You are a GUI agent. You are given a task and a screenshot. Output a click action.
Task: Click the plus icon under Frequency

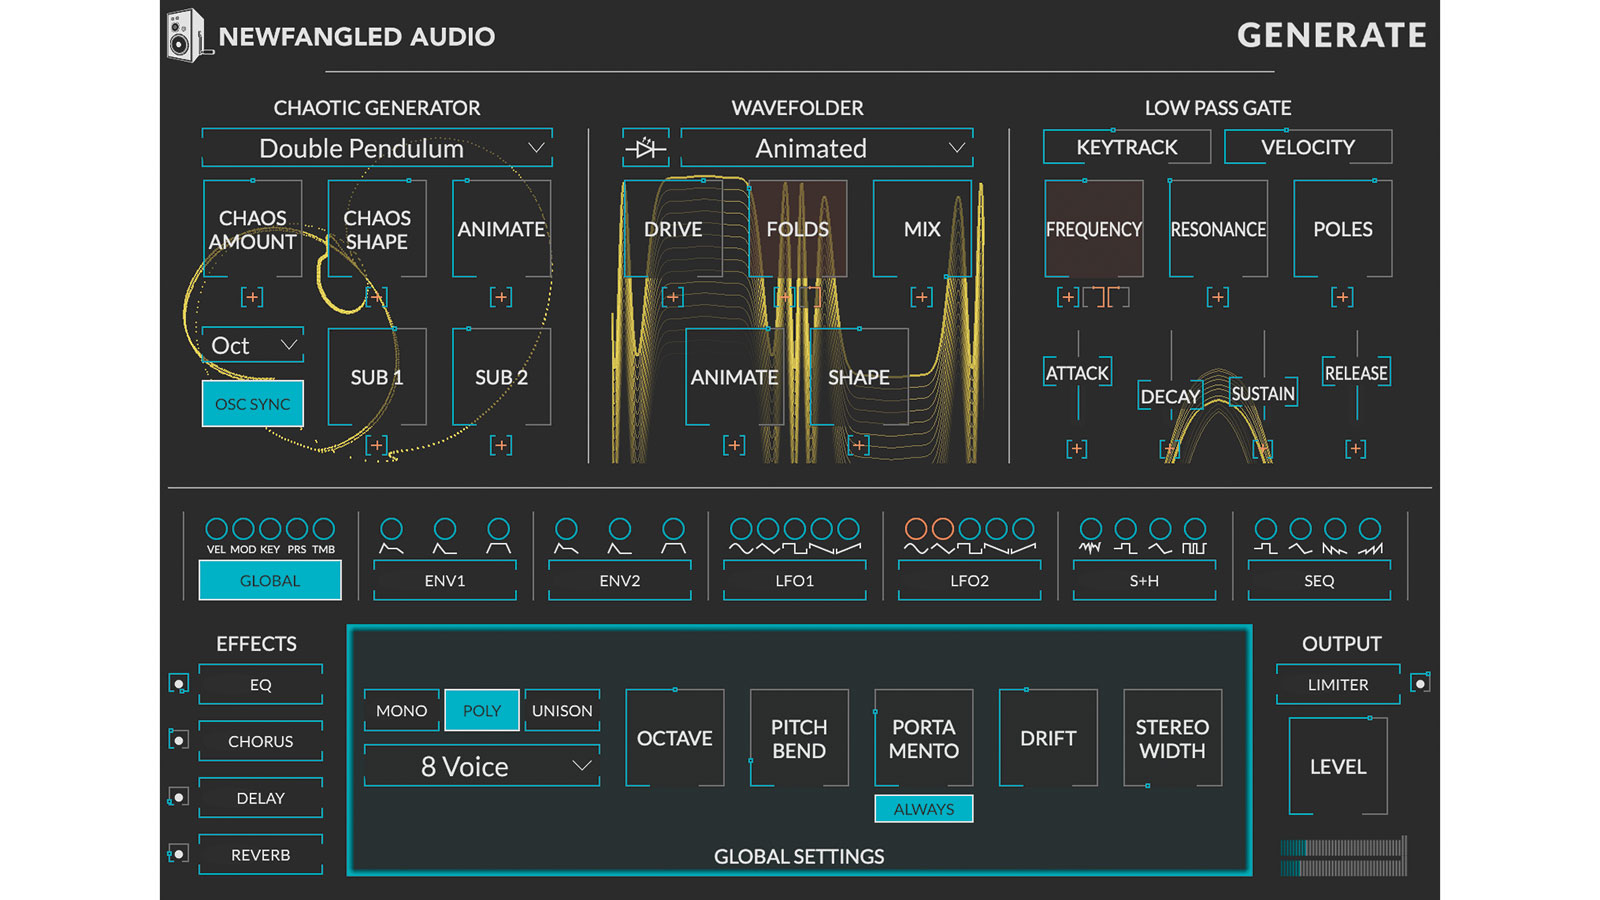point(1068,297)
